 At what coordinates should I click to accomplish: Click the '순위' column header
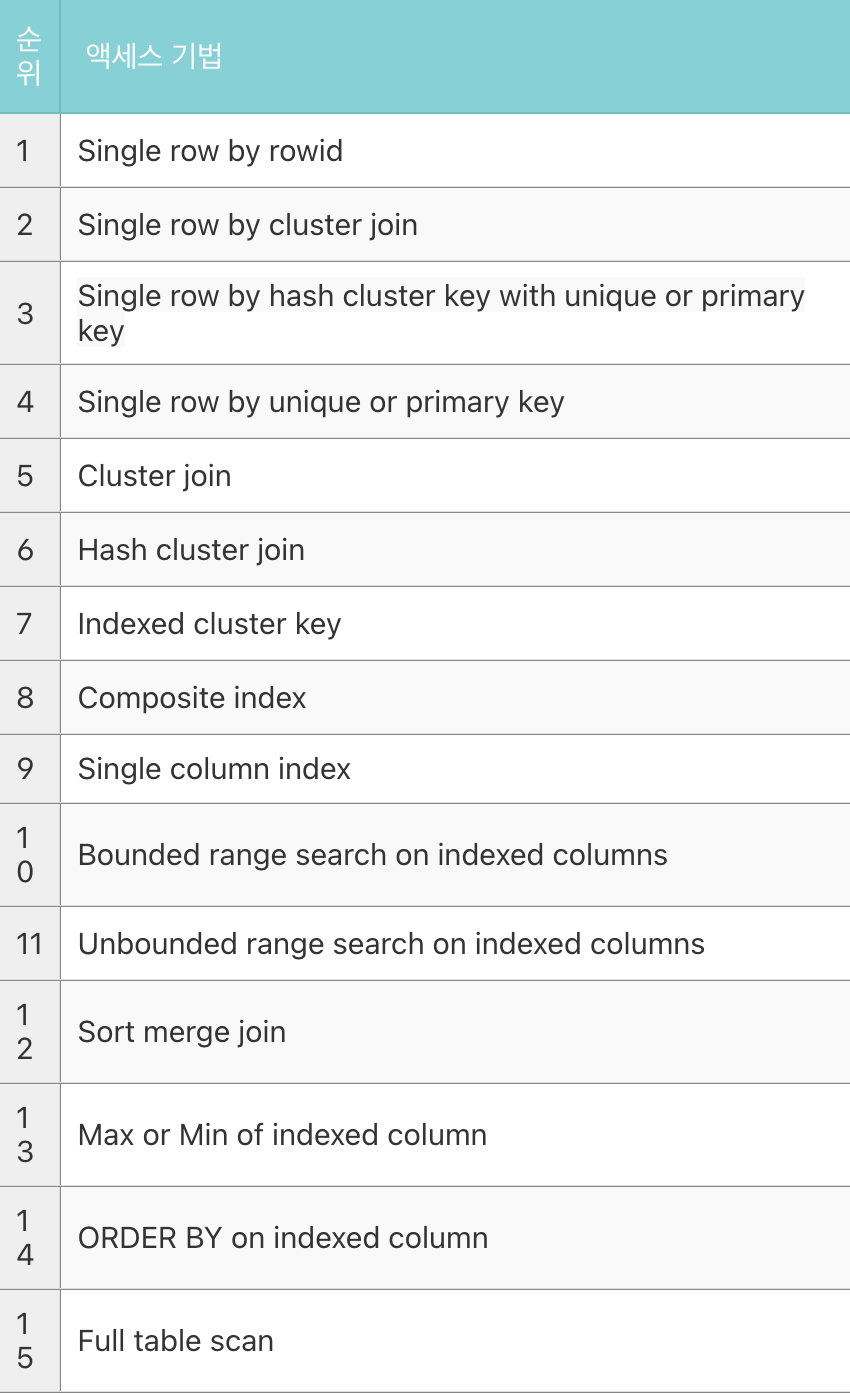click(30, 56)
